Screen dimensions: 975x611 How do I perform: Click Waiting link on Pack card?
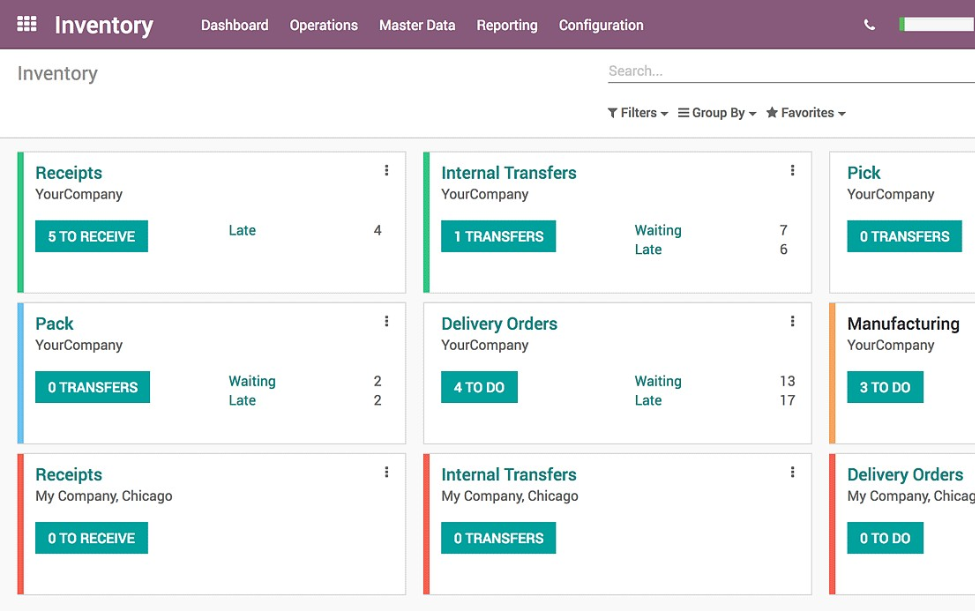(252, 382)
